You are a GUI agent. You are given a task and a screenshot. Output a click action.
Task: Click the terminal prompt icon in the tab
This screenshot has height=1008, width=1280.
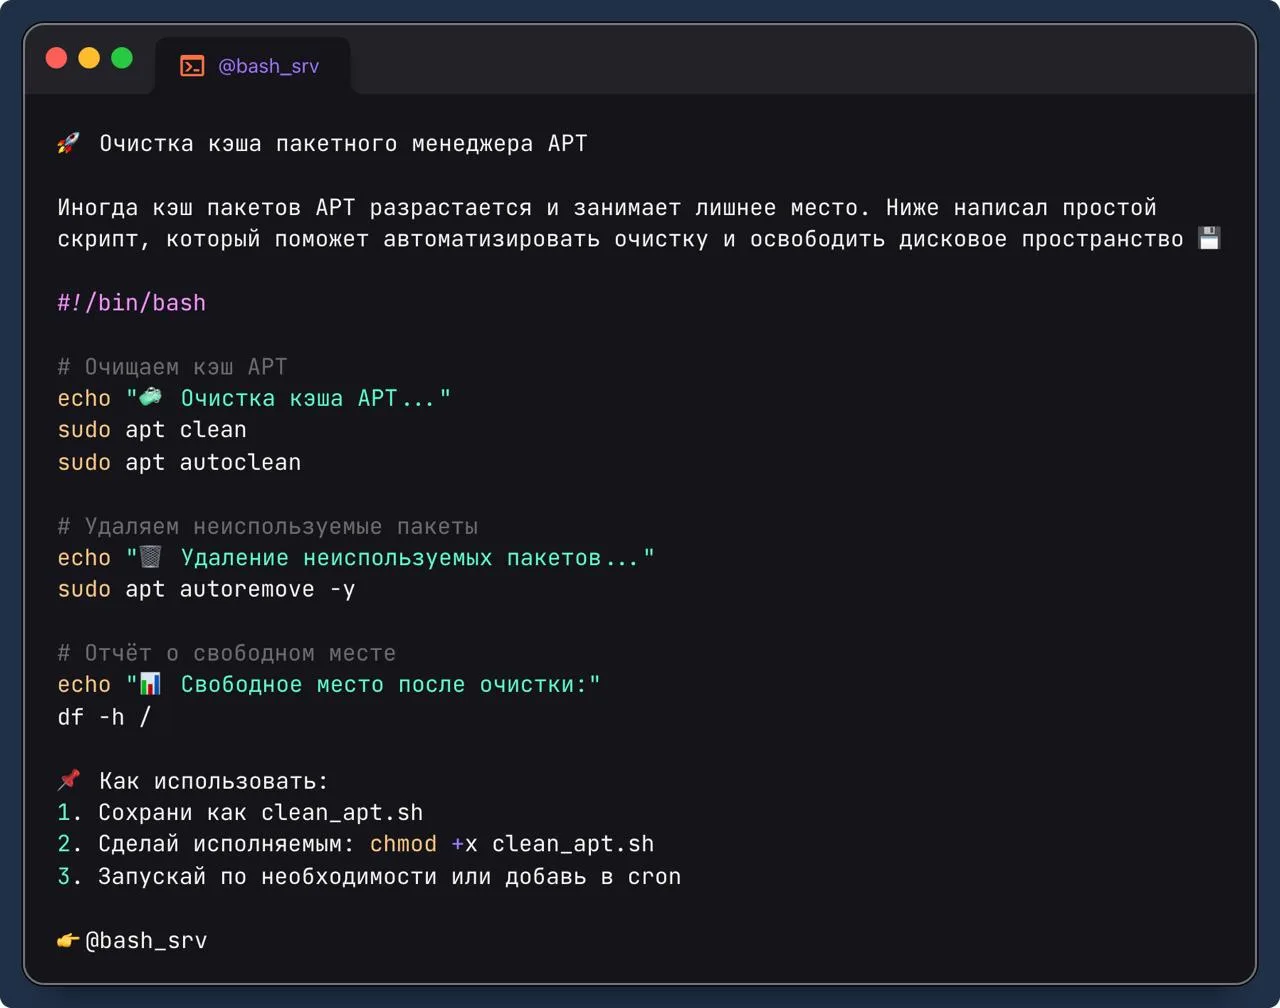coord(192,66)
